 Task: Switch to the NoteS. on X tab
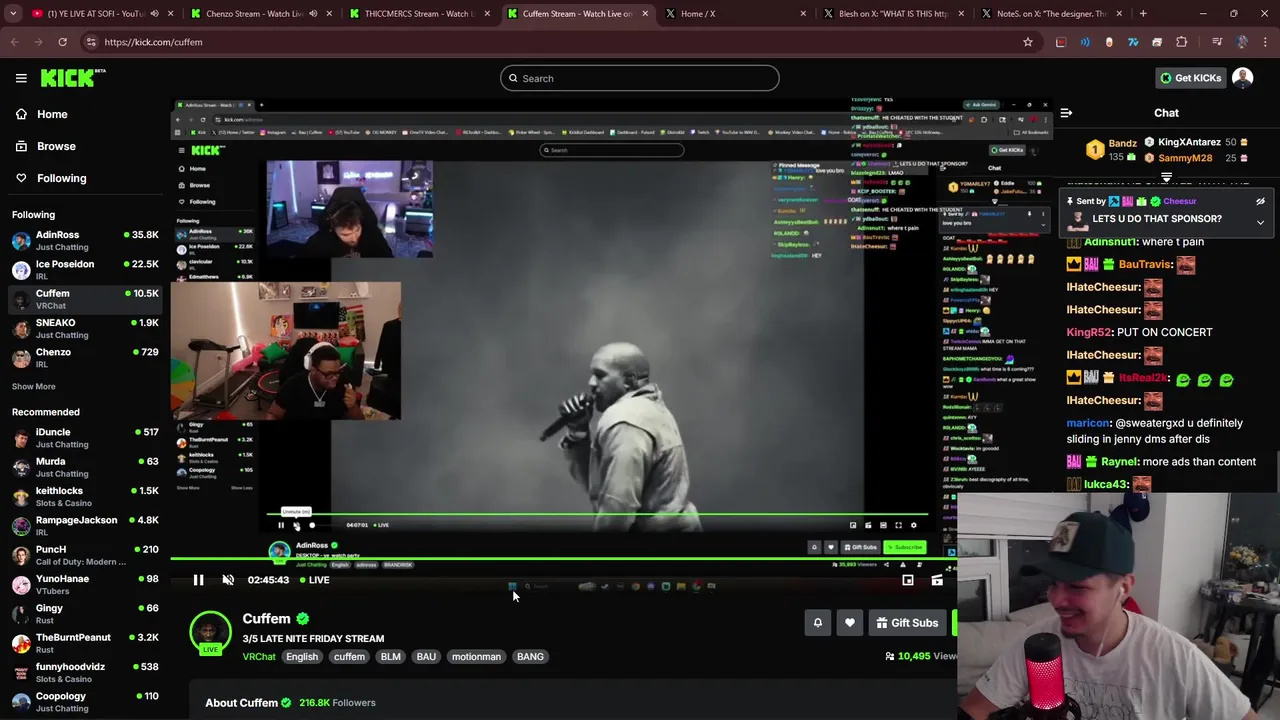click(1052, 14)
